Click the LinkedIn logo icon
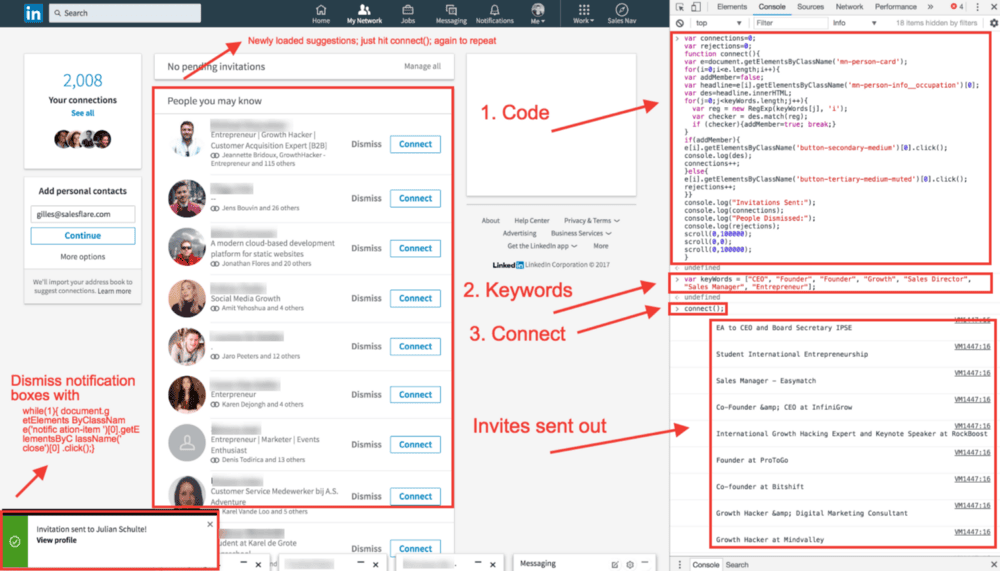Viewport: 1000px width, 571px height. [33, 13]
